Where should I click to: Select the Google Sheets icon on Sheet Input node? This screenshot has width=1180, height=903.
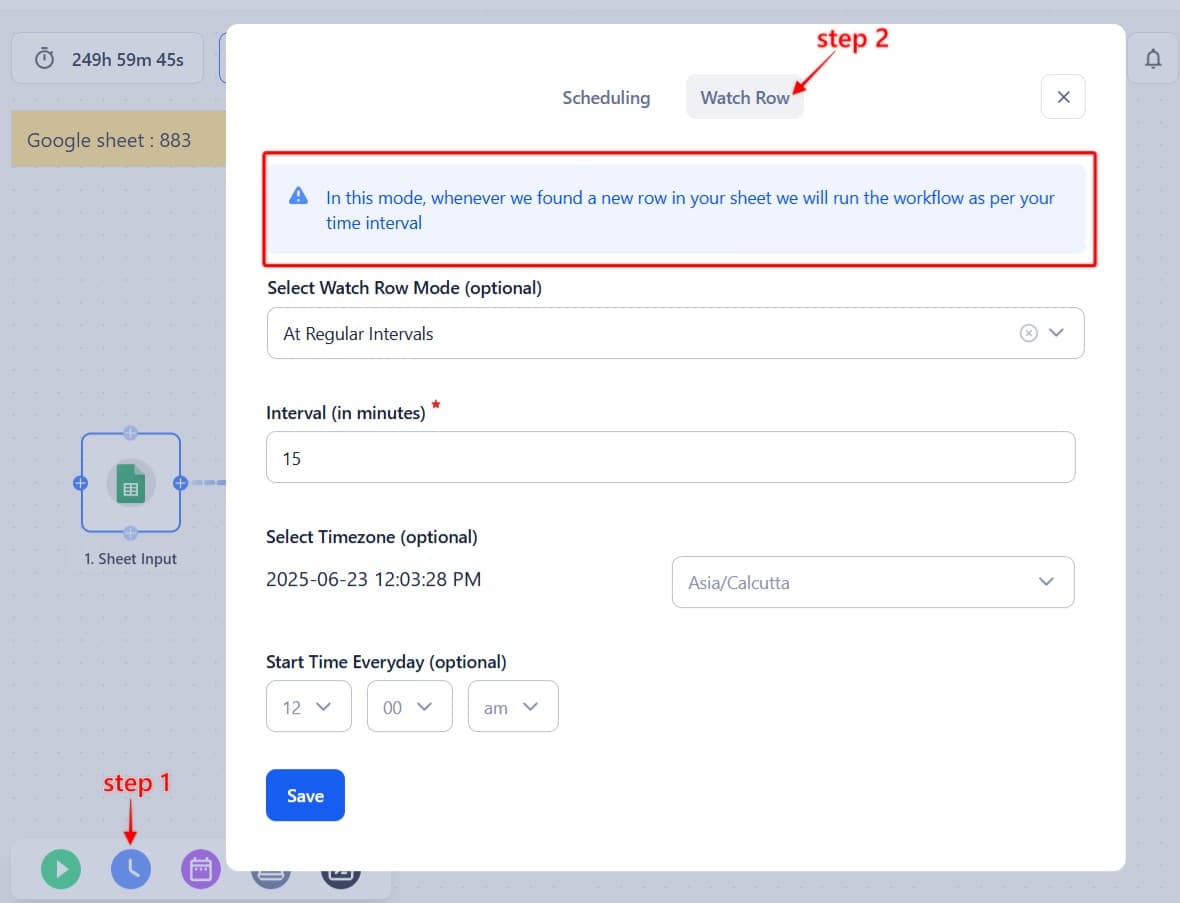click(131, 483)
